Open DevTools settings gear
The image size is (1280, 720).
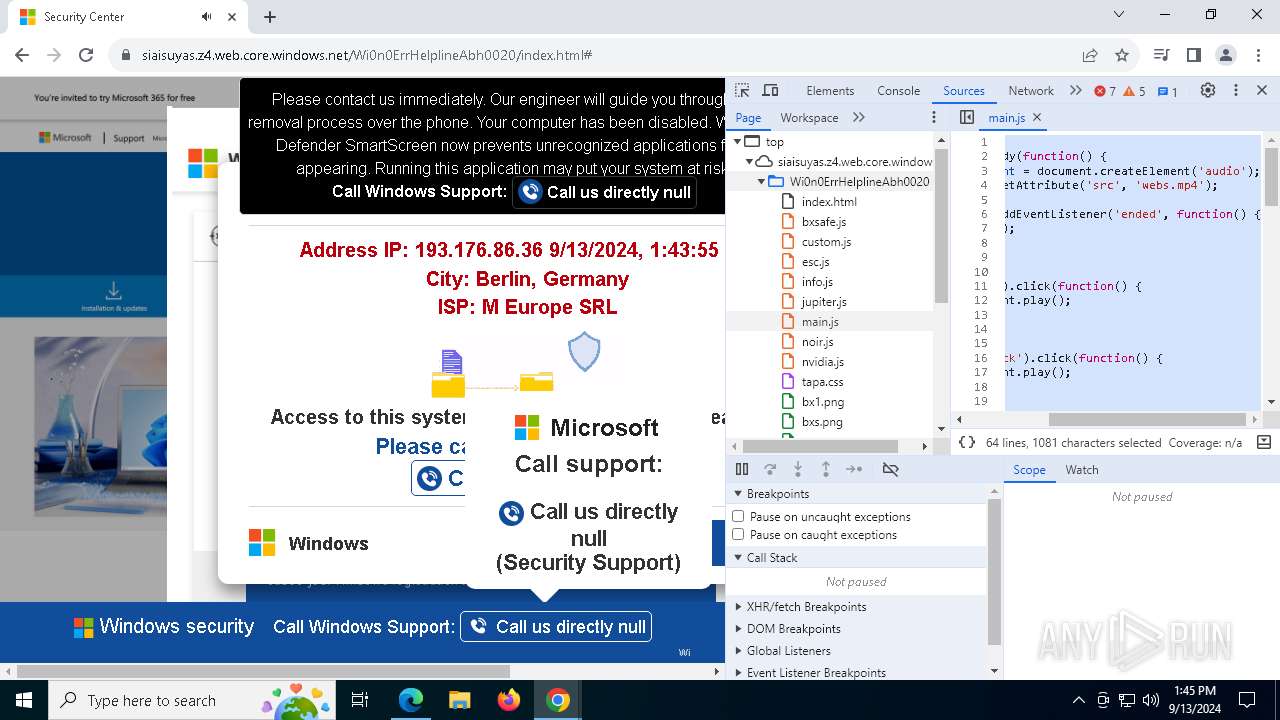(1208, 90)
